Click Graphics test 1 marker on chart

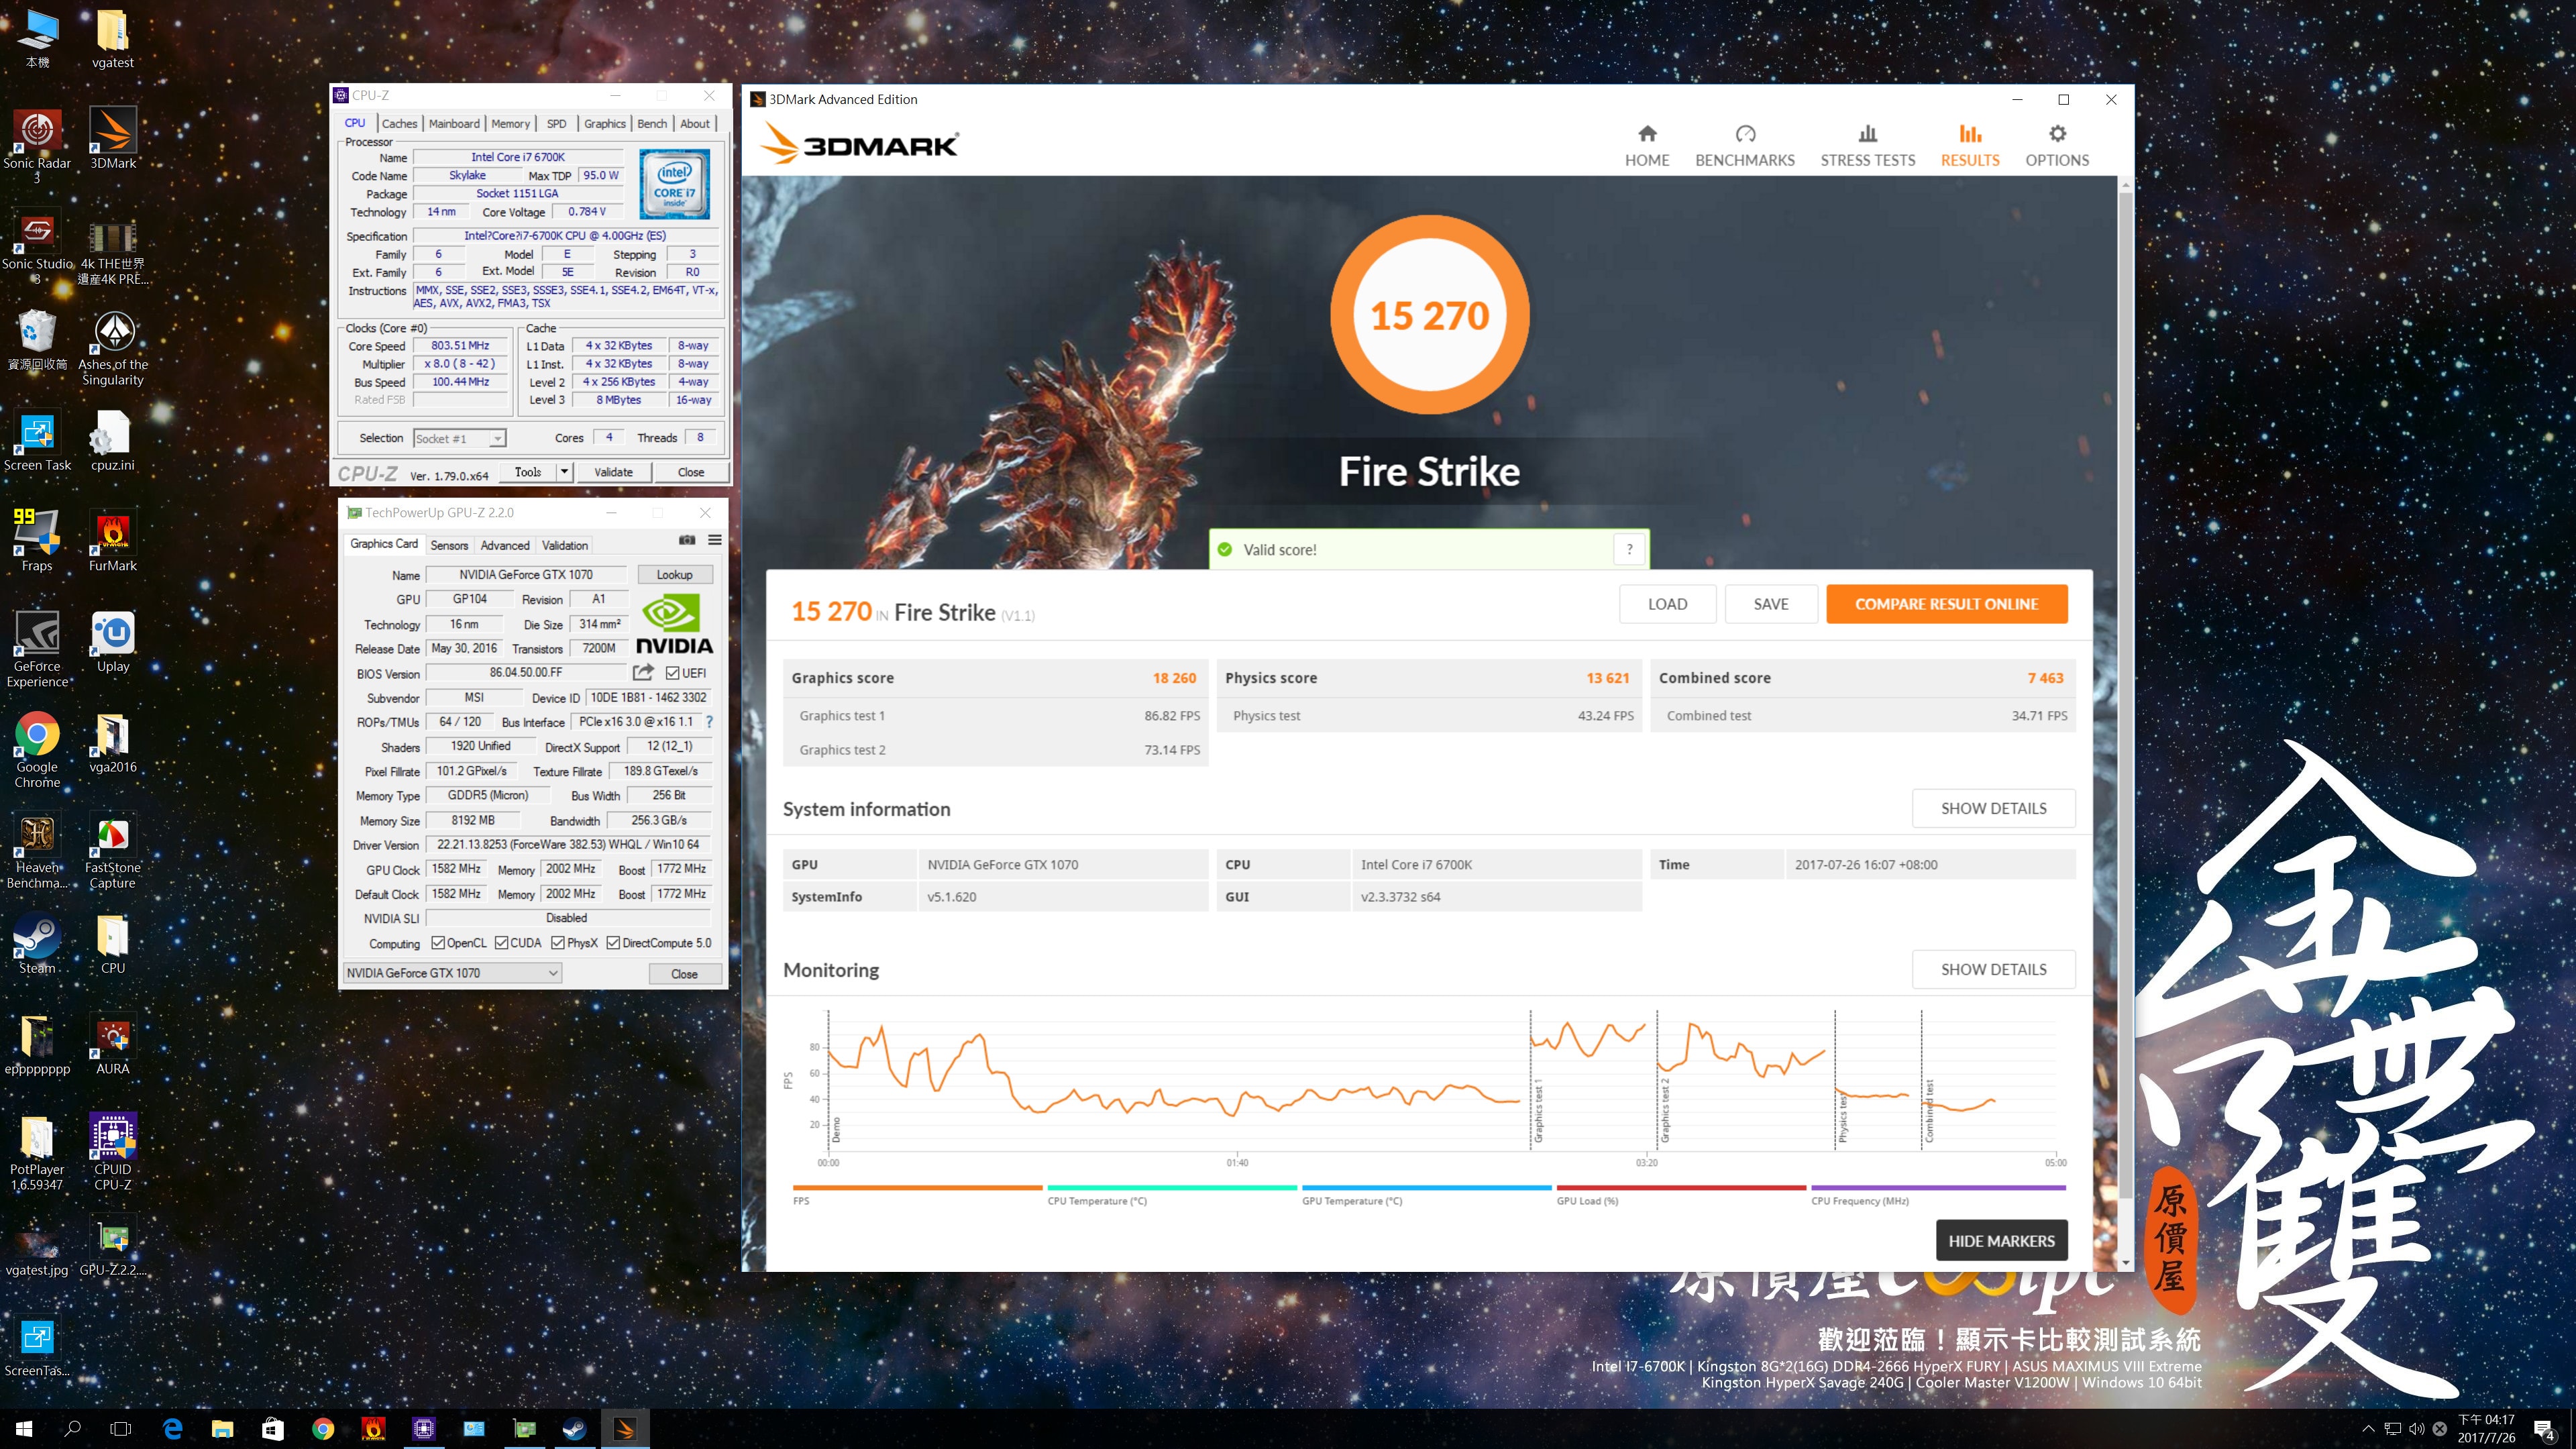1538,1110
